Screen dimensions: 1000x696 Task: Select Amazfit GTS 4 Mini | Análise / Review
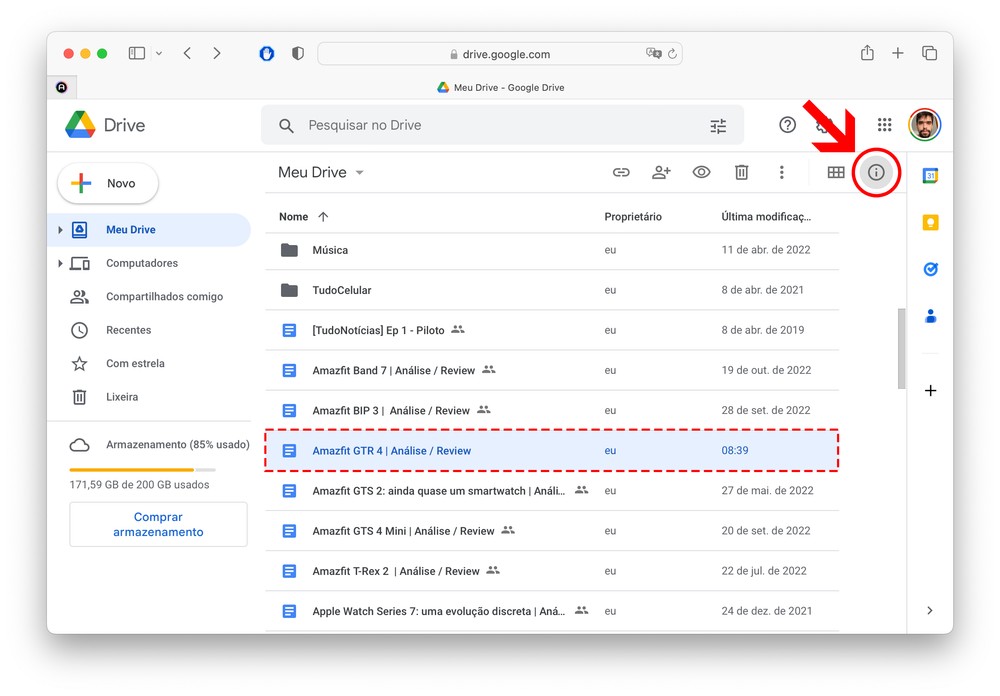tap(552, 531)
